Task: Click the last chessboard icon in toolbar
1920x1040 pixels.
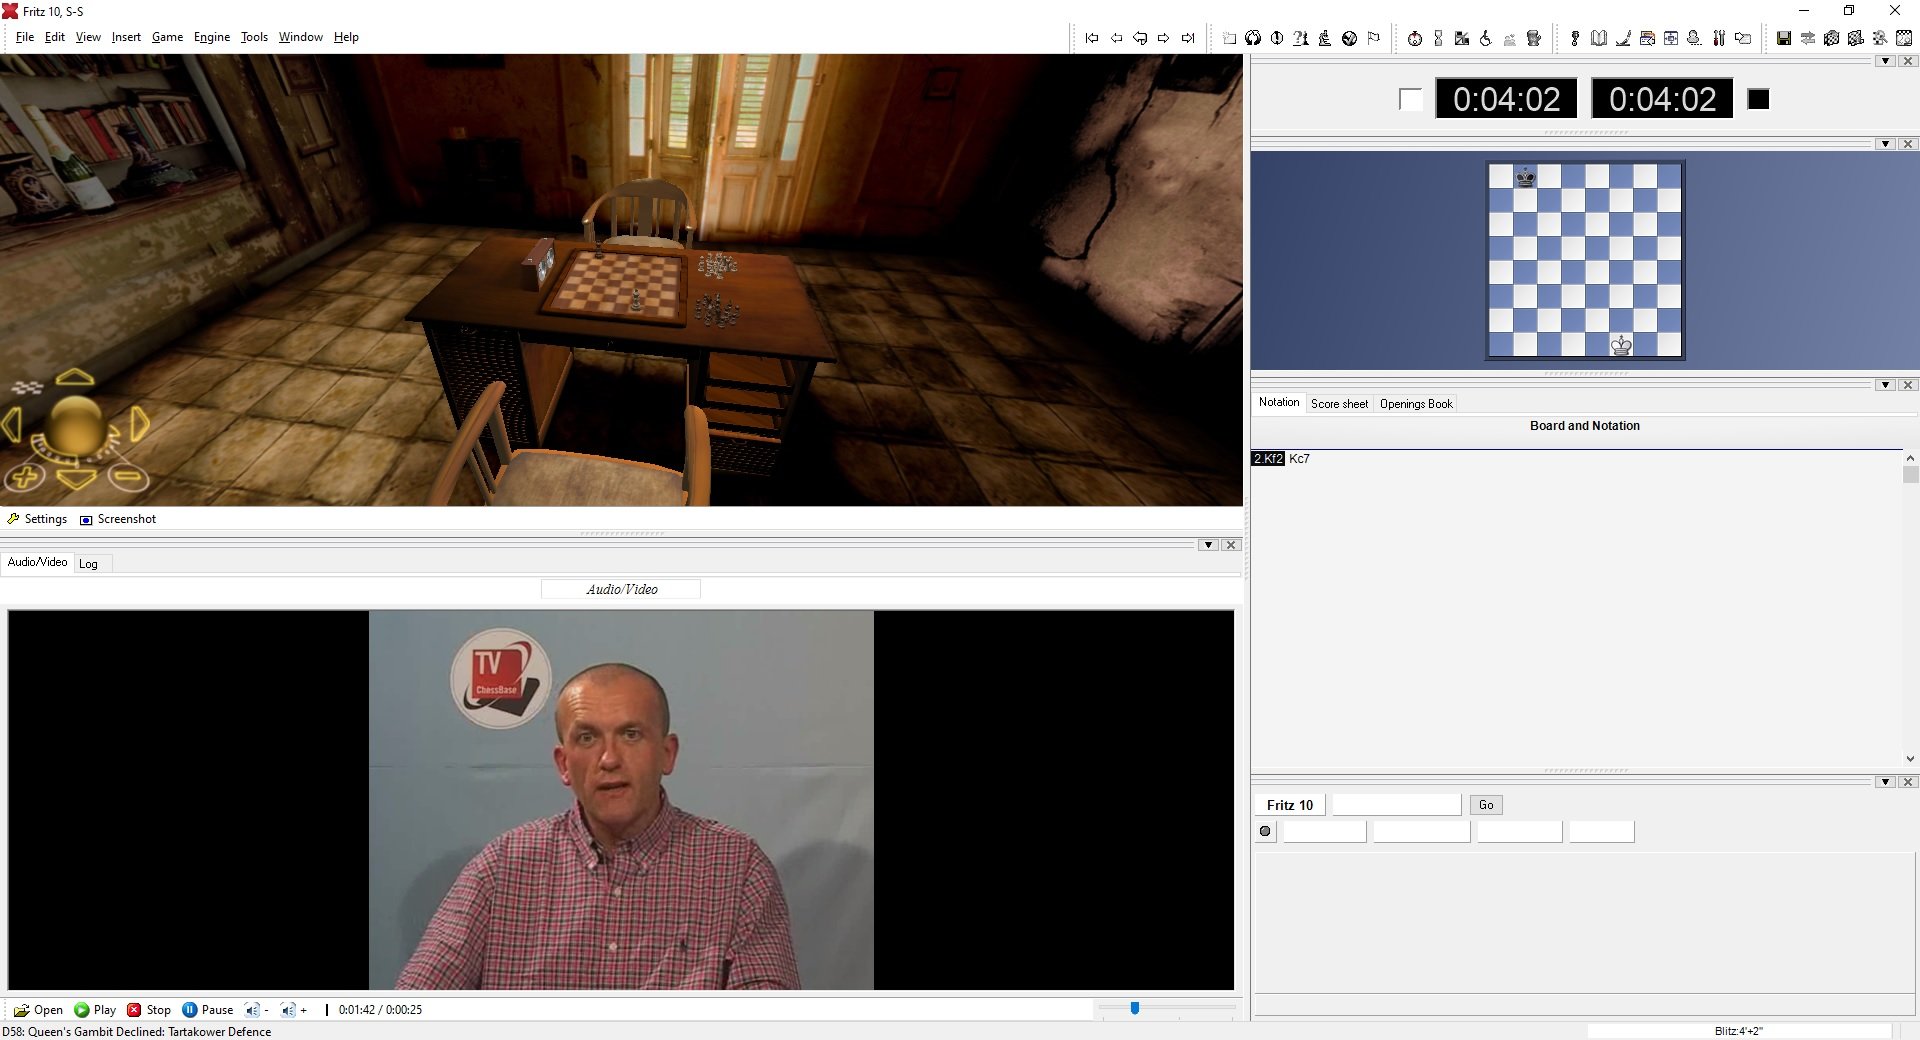Action: (1904, 38)
